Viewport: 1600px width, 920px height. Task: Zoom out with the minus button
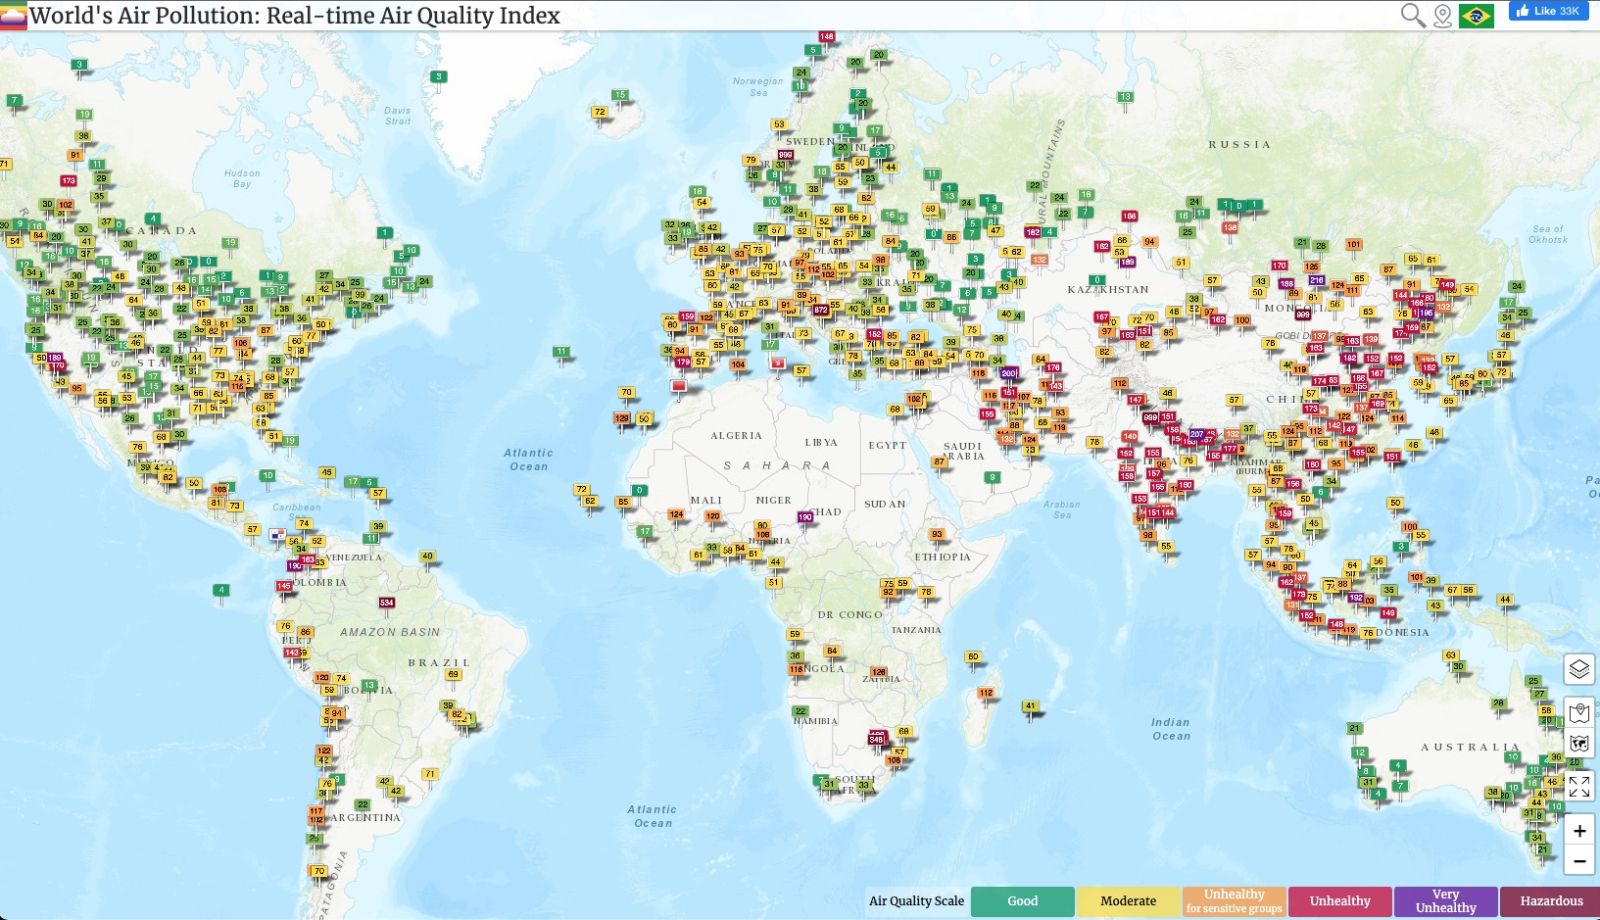click(1579, 860)
